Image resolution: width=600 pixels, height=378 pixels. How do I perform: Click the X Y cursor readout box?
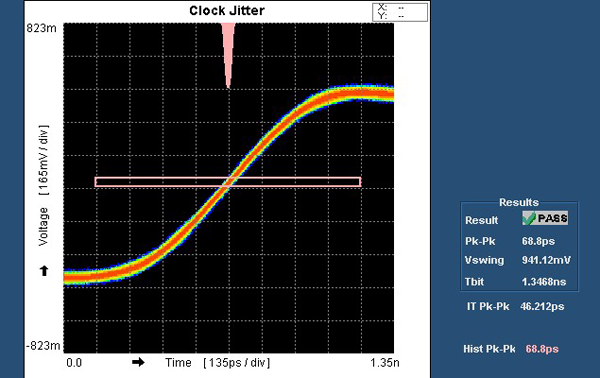click(400, 12)
